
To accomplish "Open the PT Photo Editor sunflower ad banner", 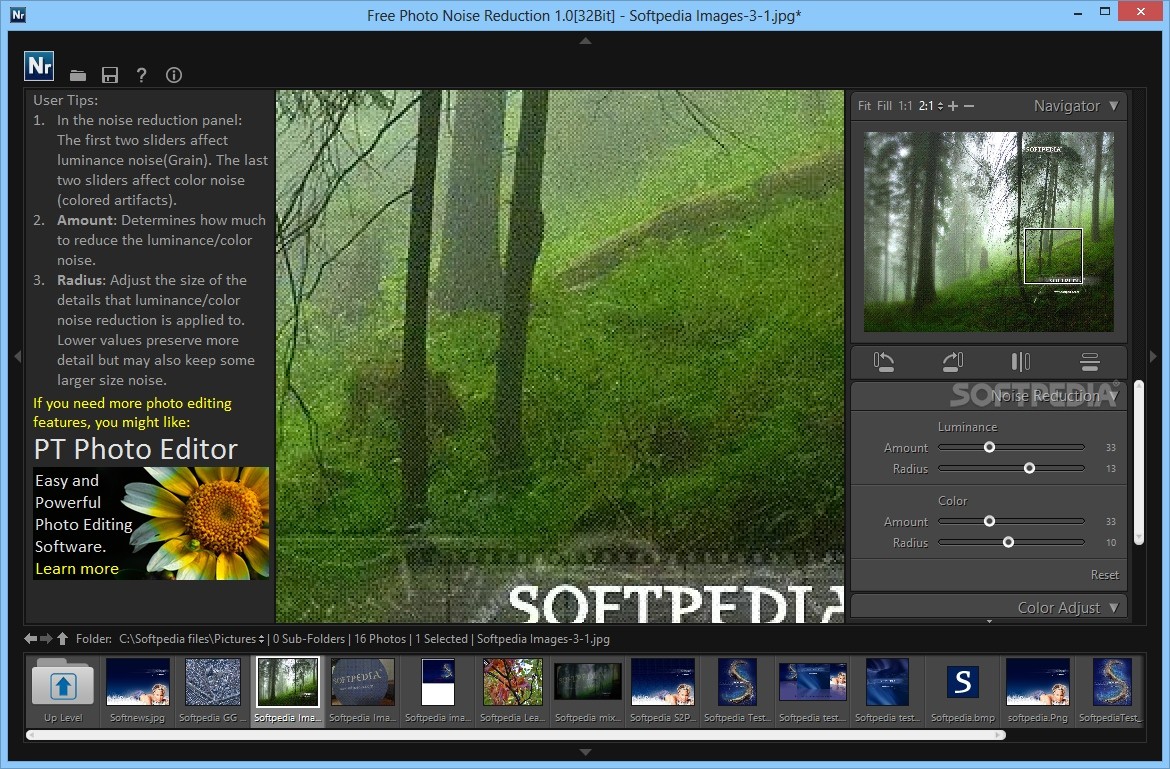I will pyautogui.click(x=151, y=523).
